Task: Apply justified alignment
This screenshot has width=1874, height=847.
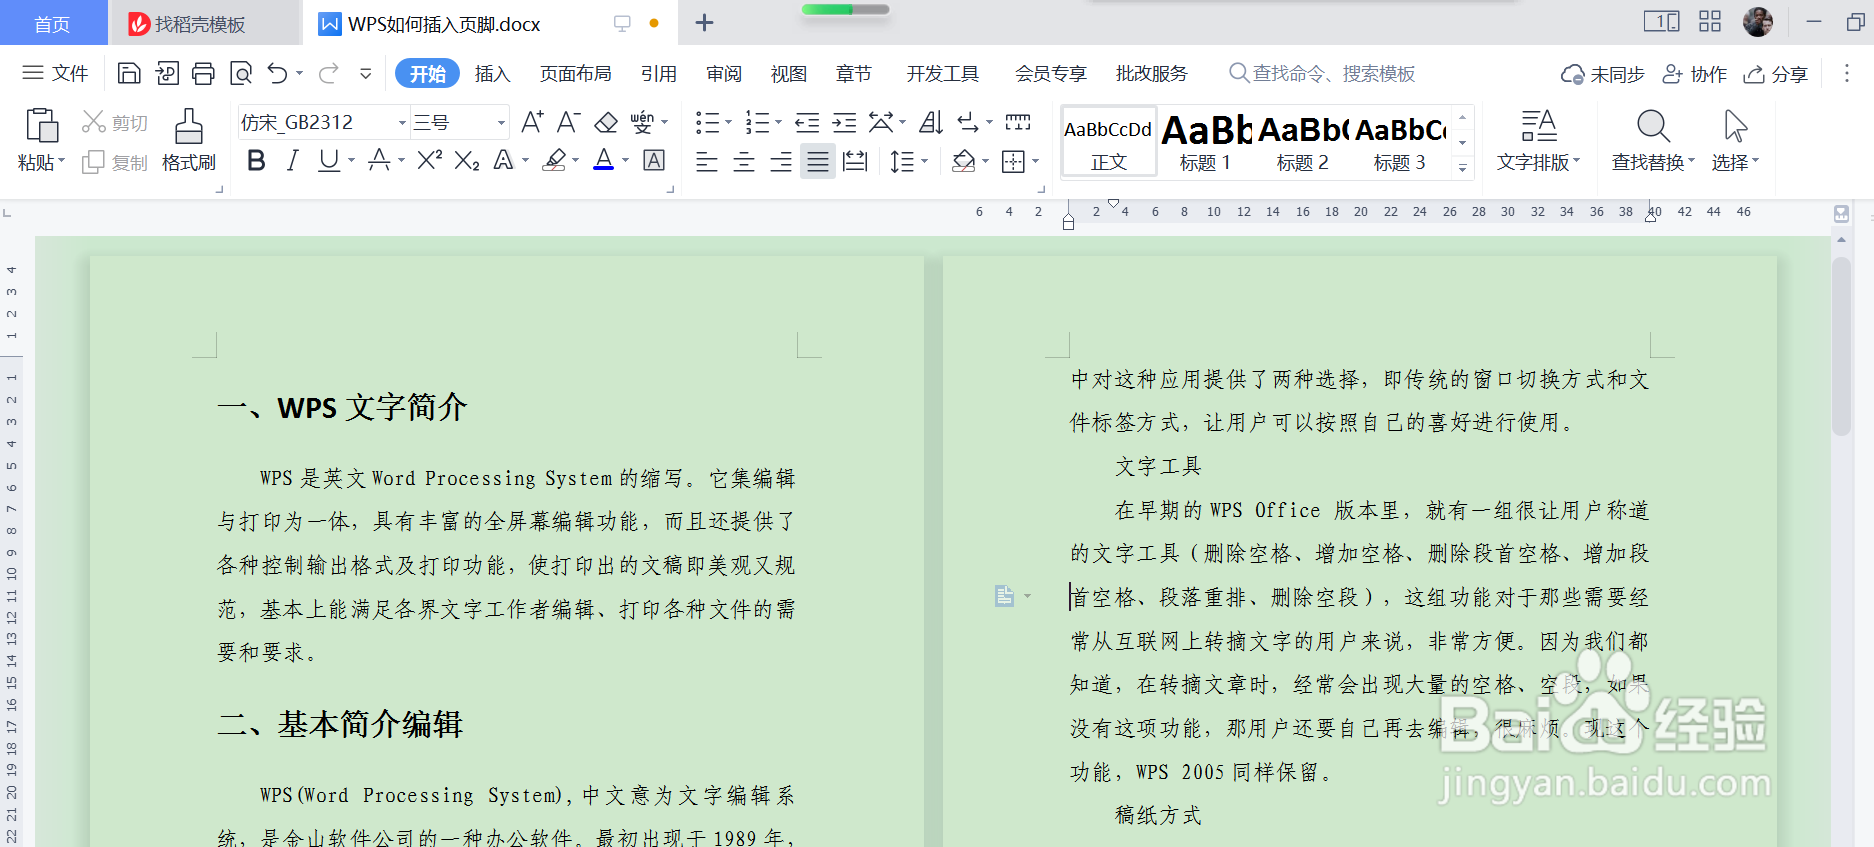Action: [818, 162]
